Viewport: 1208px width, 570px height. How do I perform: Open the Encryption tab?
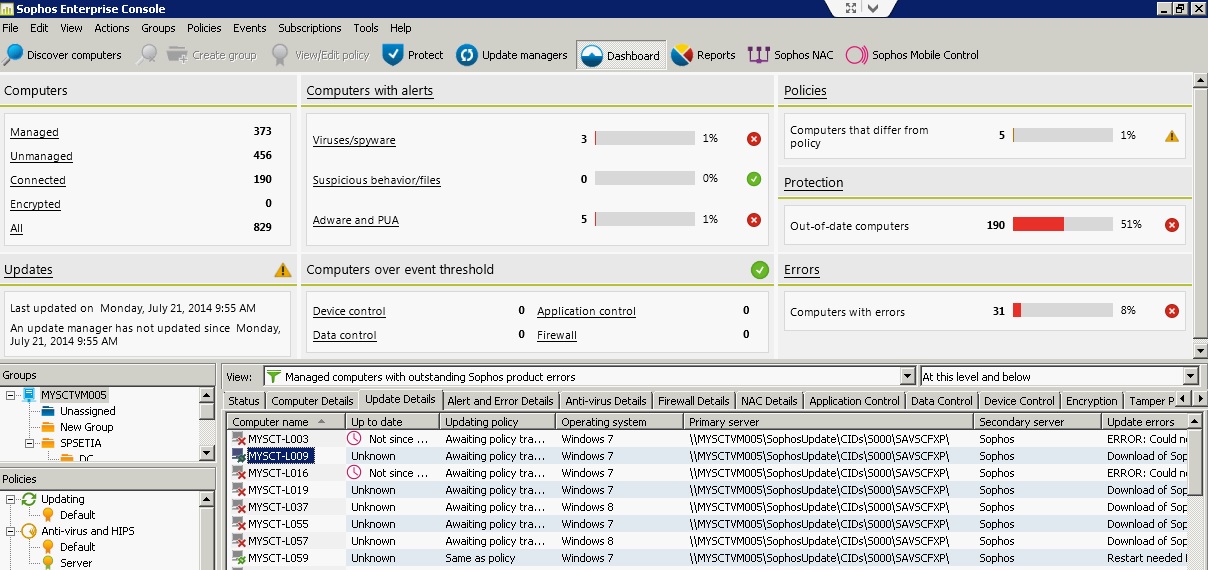pyautogui.click(x=1092, y=401)
